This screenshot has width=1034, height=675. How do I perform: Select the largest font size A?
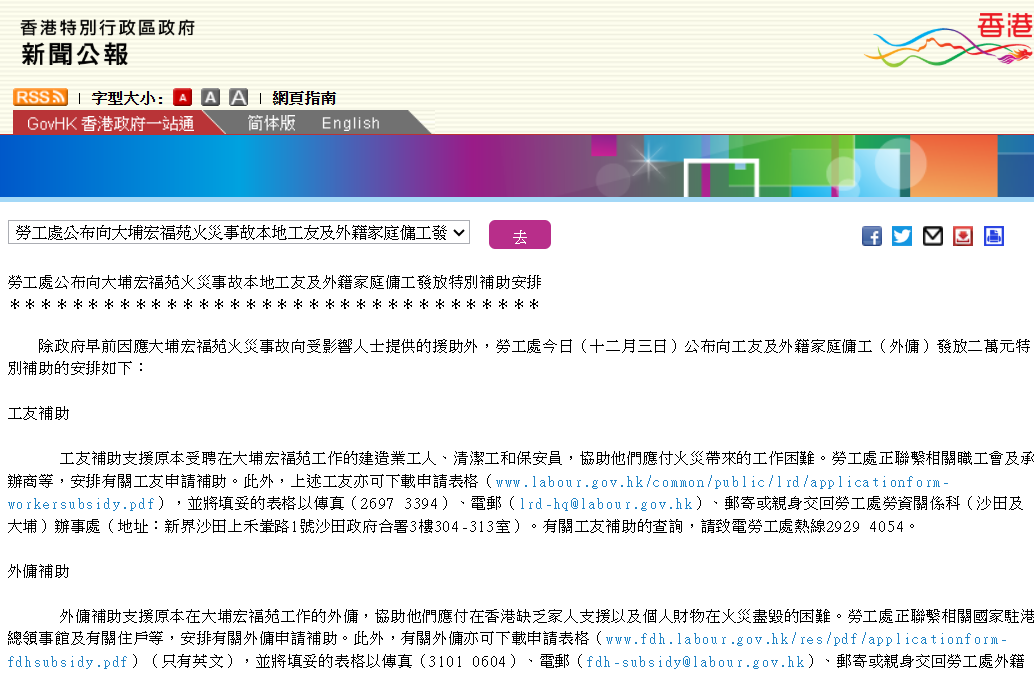click(x=238, y=97)
